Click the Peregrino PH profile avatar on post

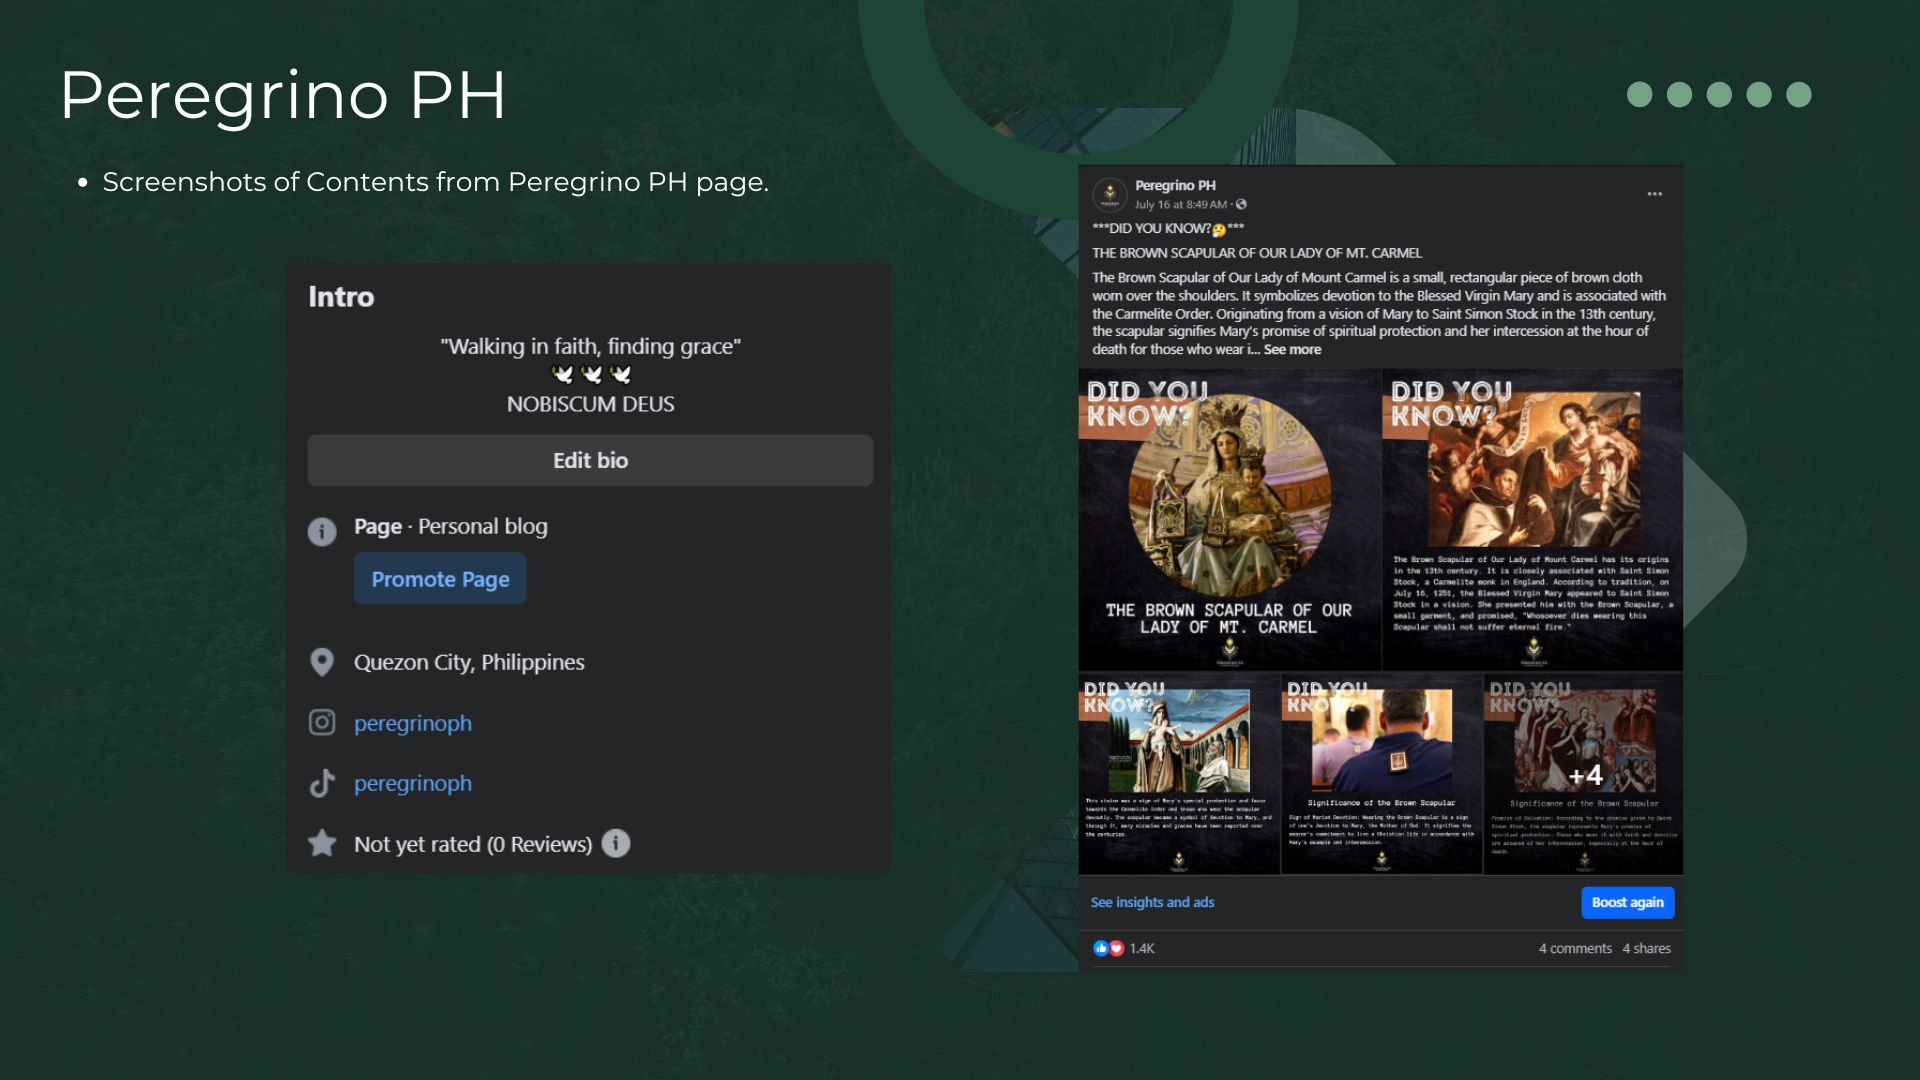click(1110, 194)
